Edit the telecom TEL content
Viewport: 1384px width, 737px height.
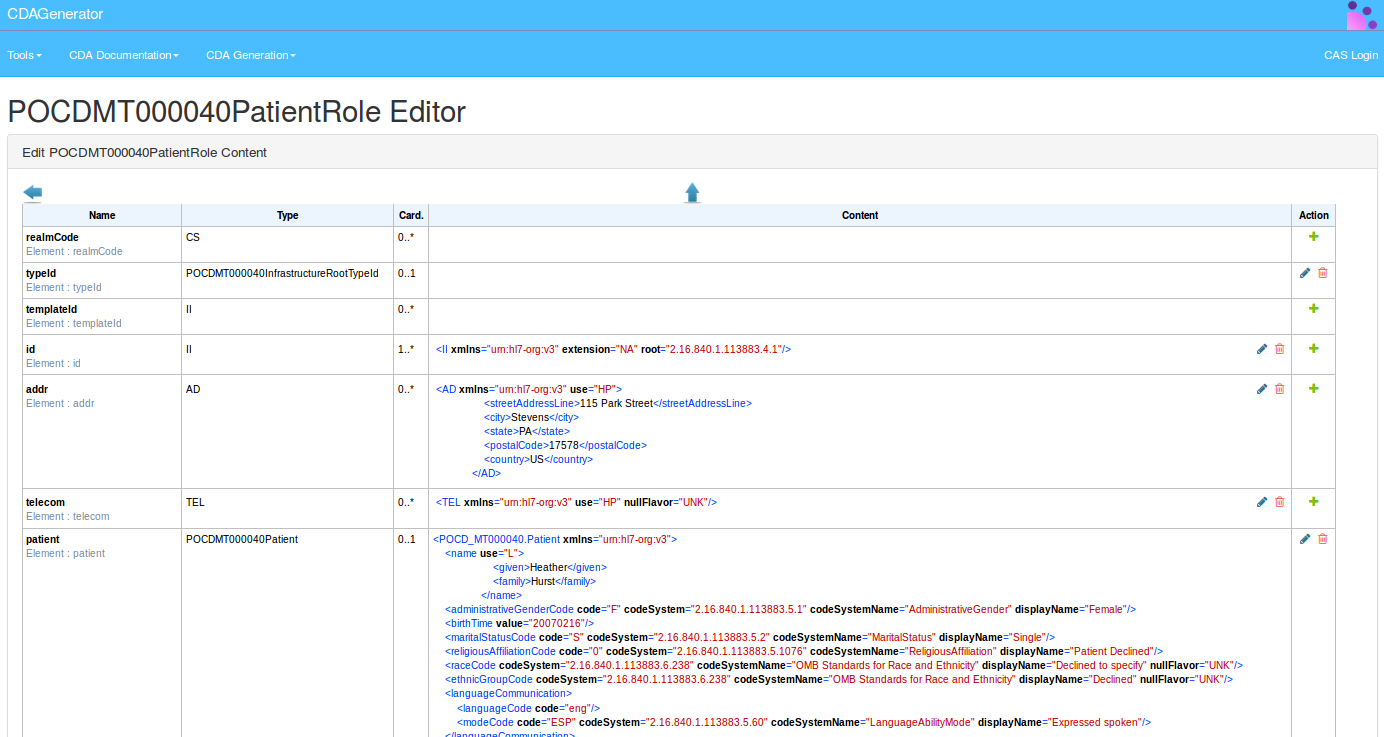[x=1261, y=502]
